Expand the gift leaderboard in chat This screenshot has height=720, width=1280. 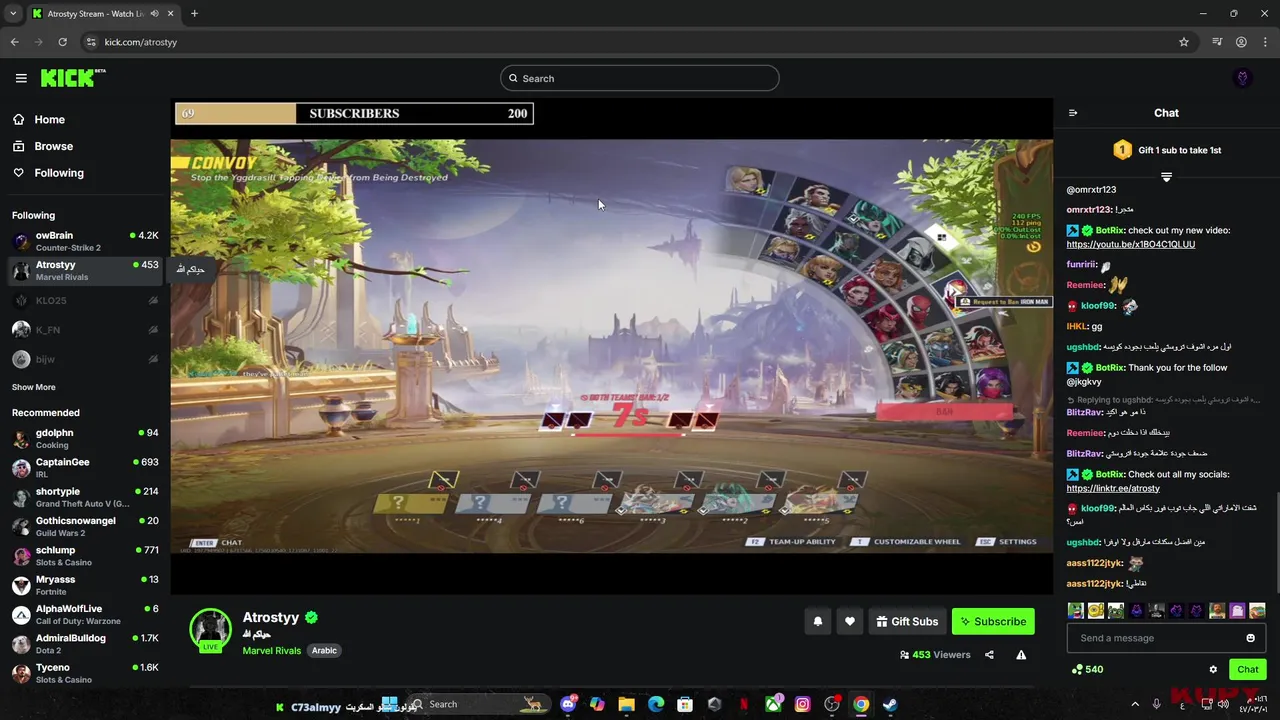pyautogui.click(x=1166, y=177)
